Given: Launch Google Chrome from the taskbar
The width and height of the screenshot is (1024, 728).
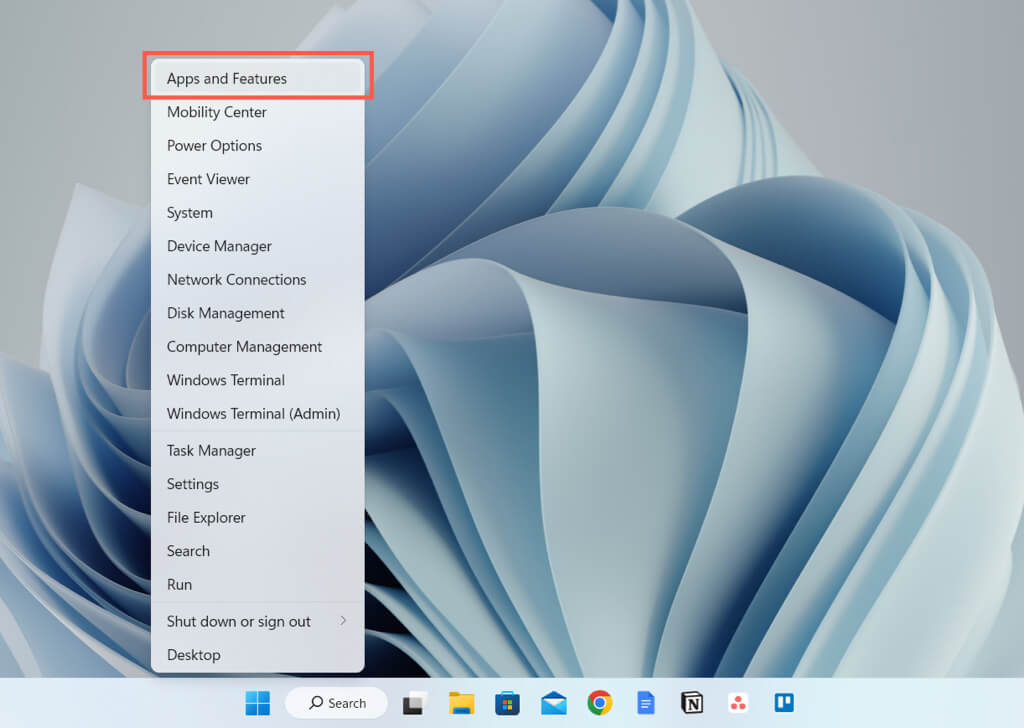Looking at the screenshot, I should tap(600, 703).
